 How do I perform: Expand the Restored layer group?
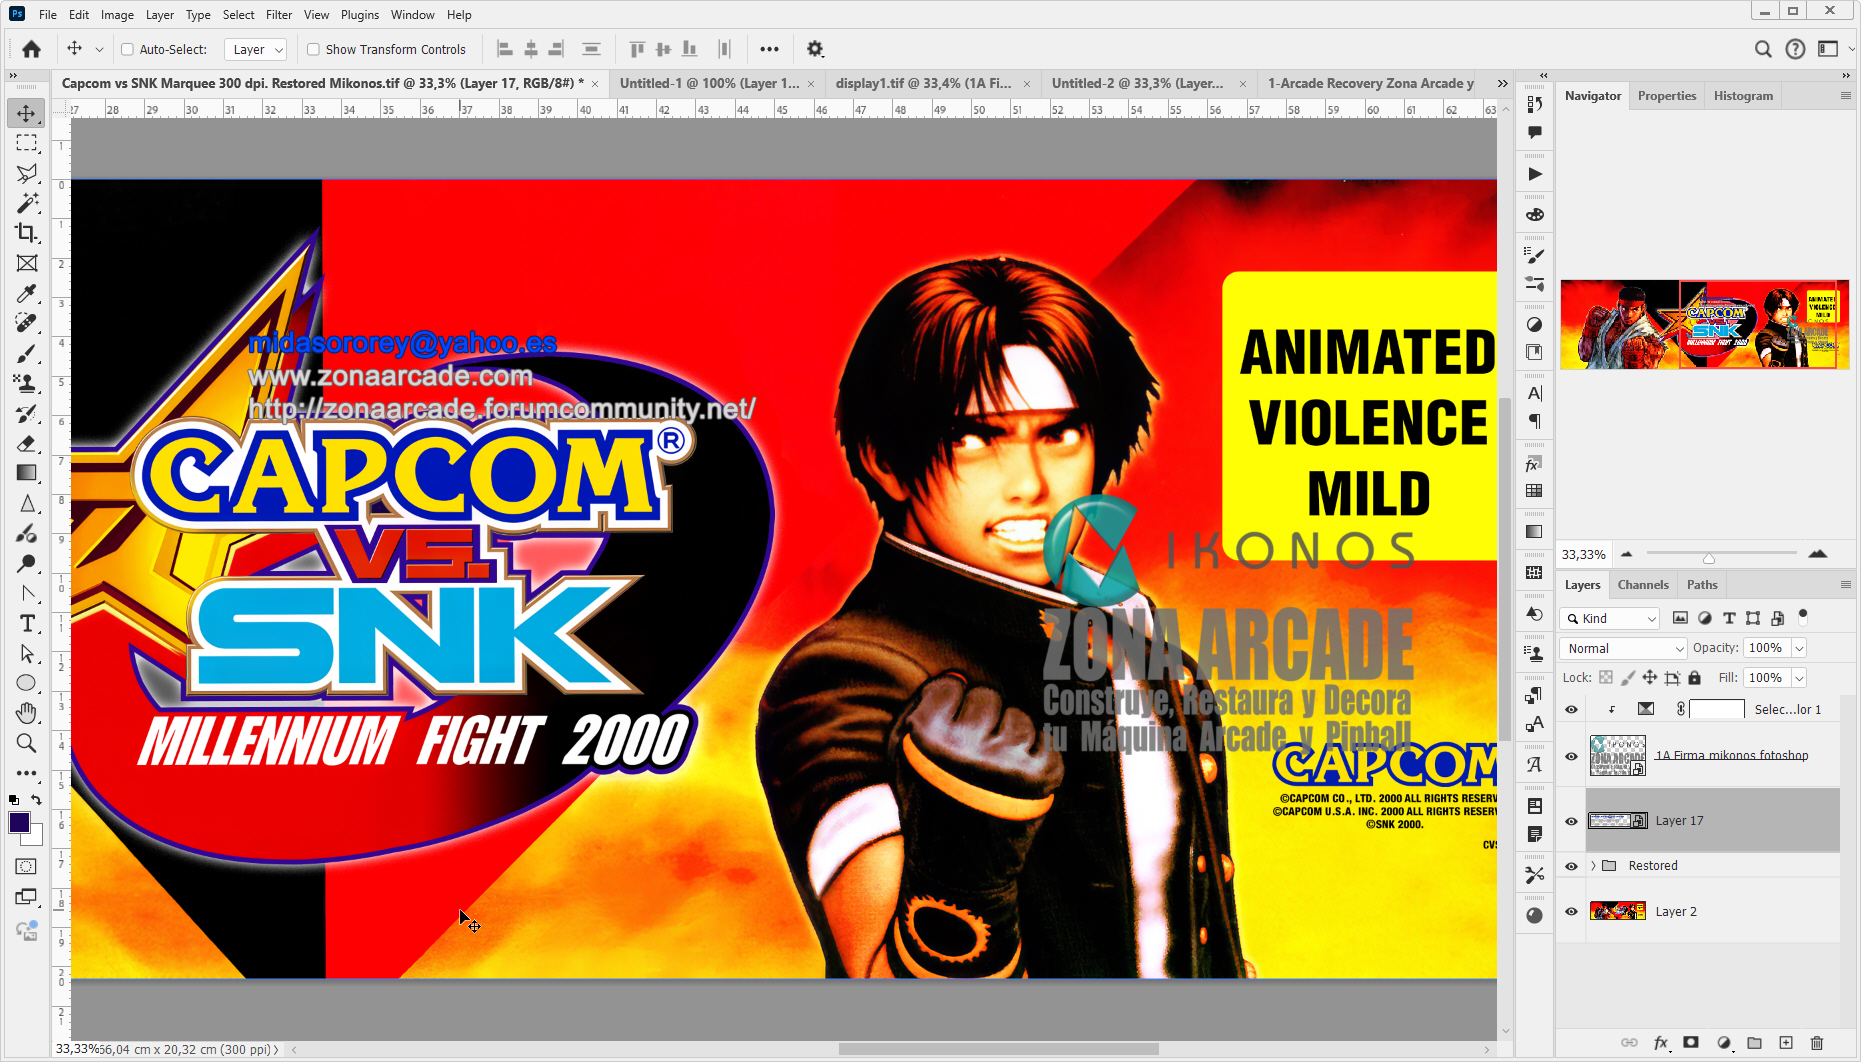point(1593,866)
